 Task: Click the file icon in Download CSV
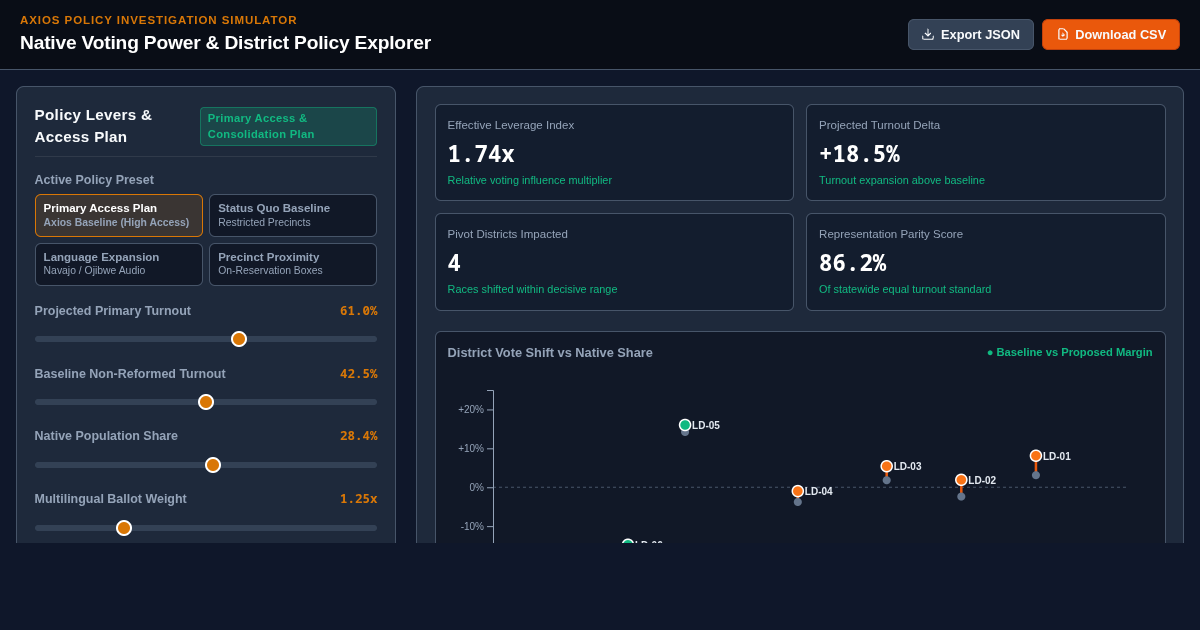[1063, 34]
